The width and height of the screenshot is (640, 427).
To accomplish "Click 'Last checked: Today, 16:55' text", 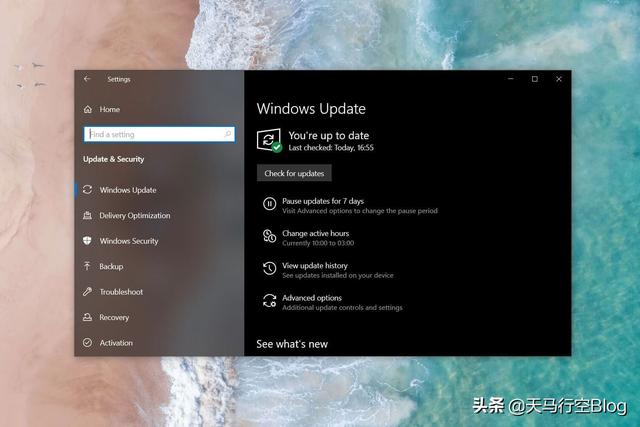I will [331, 148].
